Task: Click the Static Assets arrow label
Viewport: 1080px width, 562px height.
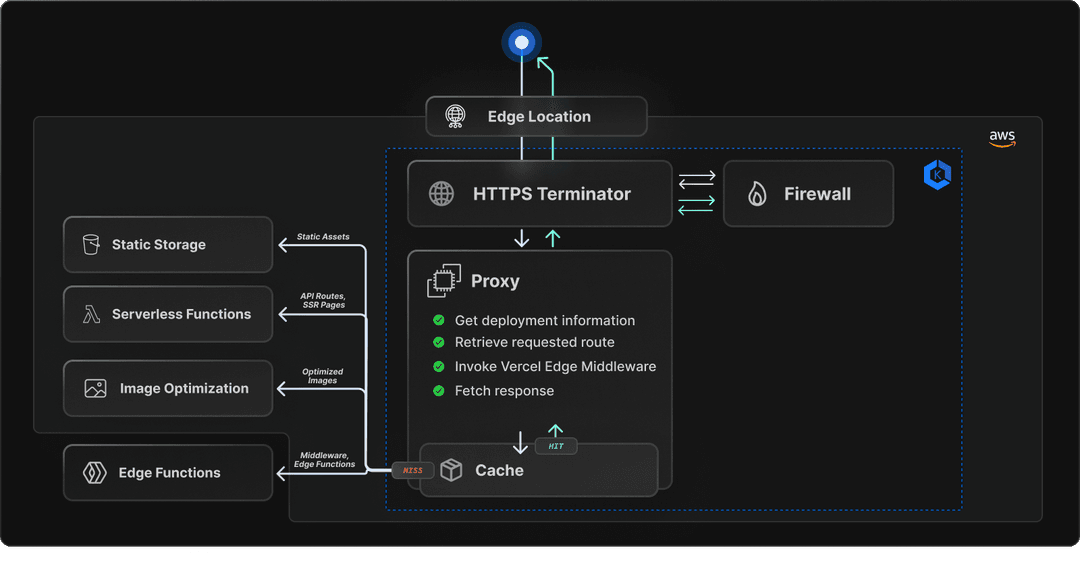Action: (323, 236)
